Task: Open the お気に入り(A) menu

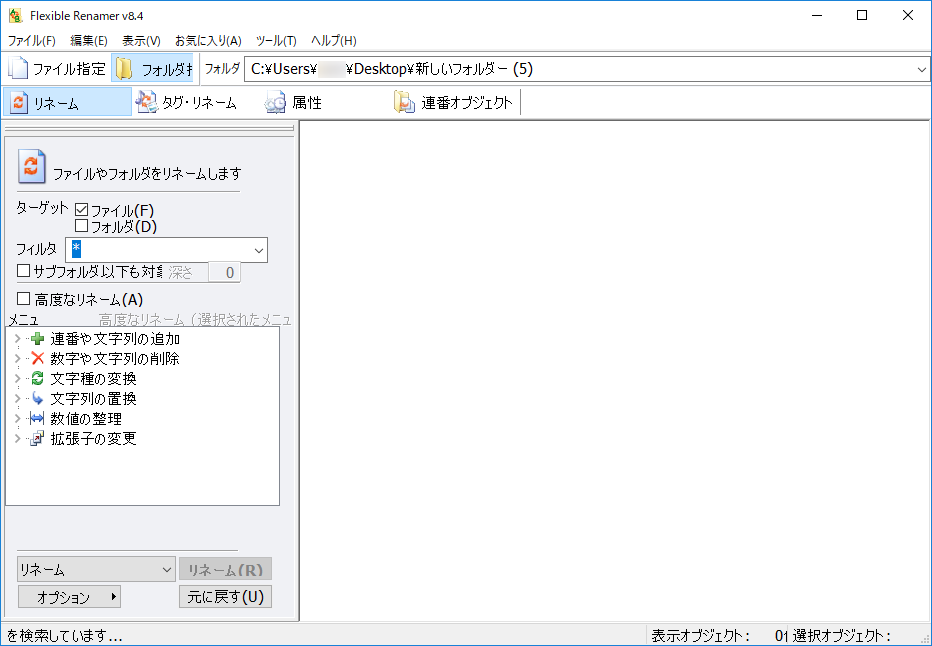Action: [x=208, y=41]
